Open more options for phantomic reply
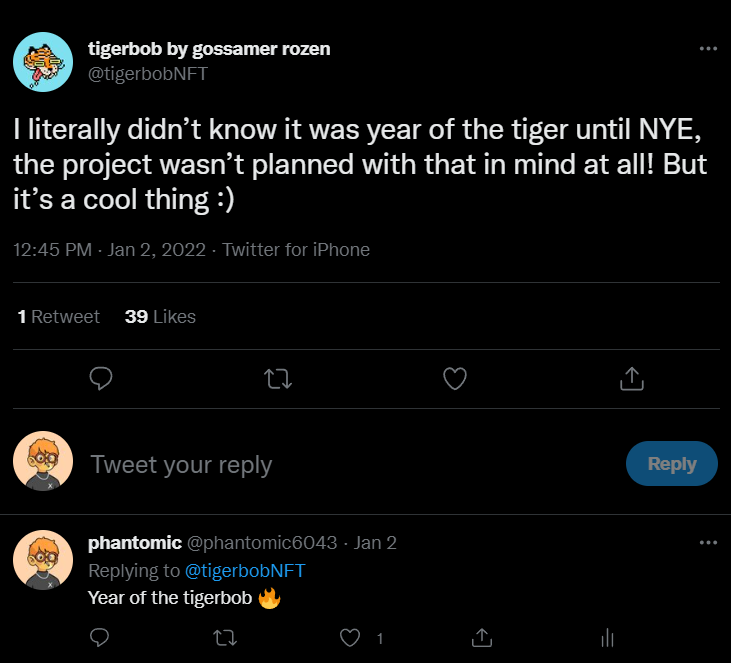Image resolution: width=731 pixels, height=663 pixels. [x=708, y=543]
